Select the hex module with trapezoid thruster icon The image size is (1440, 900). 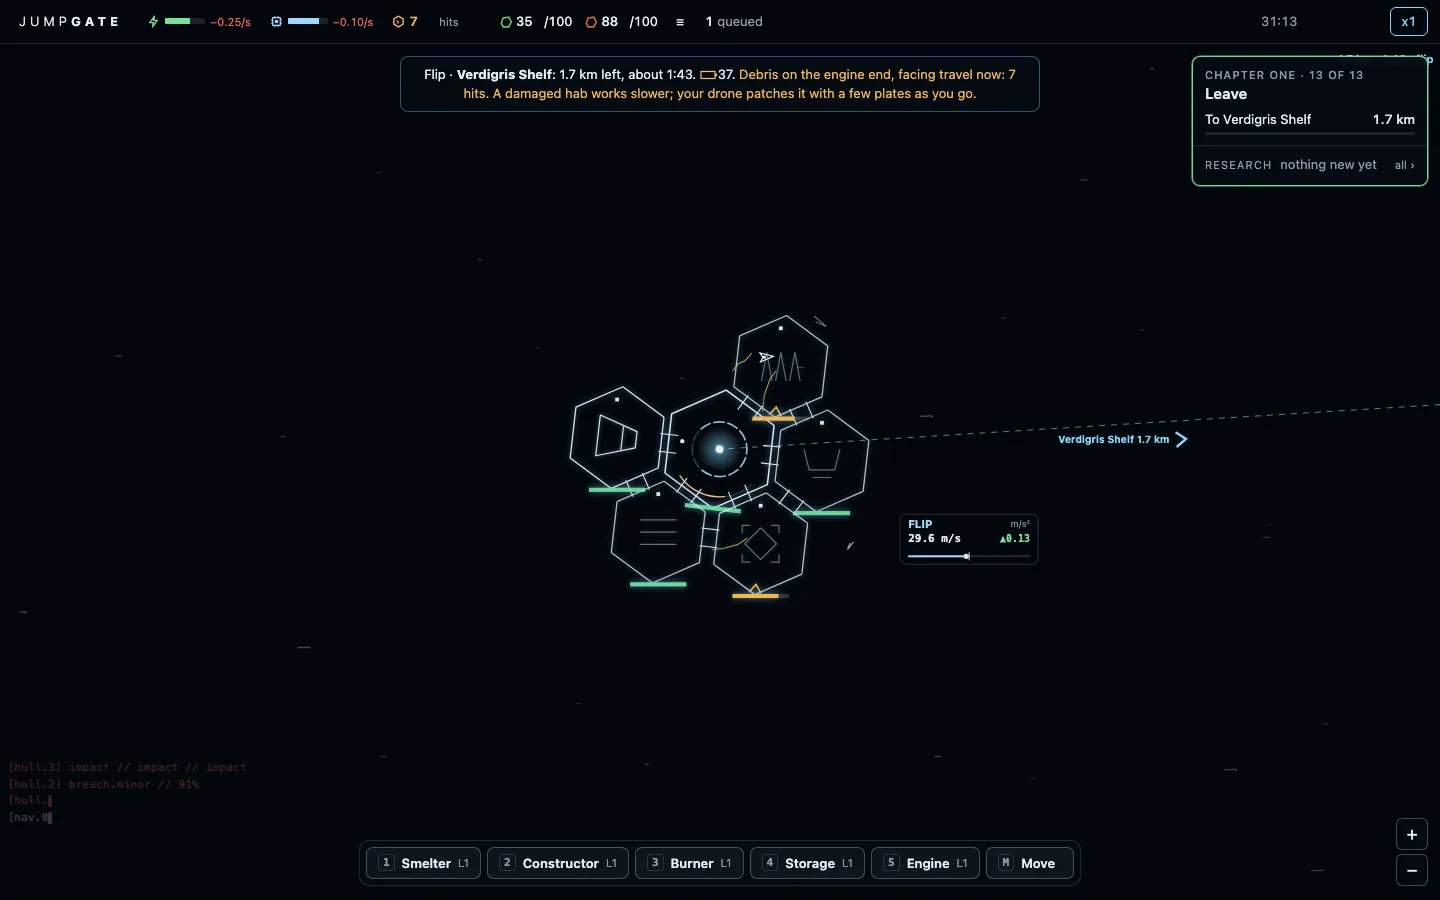(x=617, y=437)
